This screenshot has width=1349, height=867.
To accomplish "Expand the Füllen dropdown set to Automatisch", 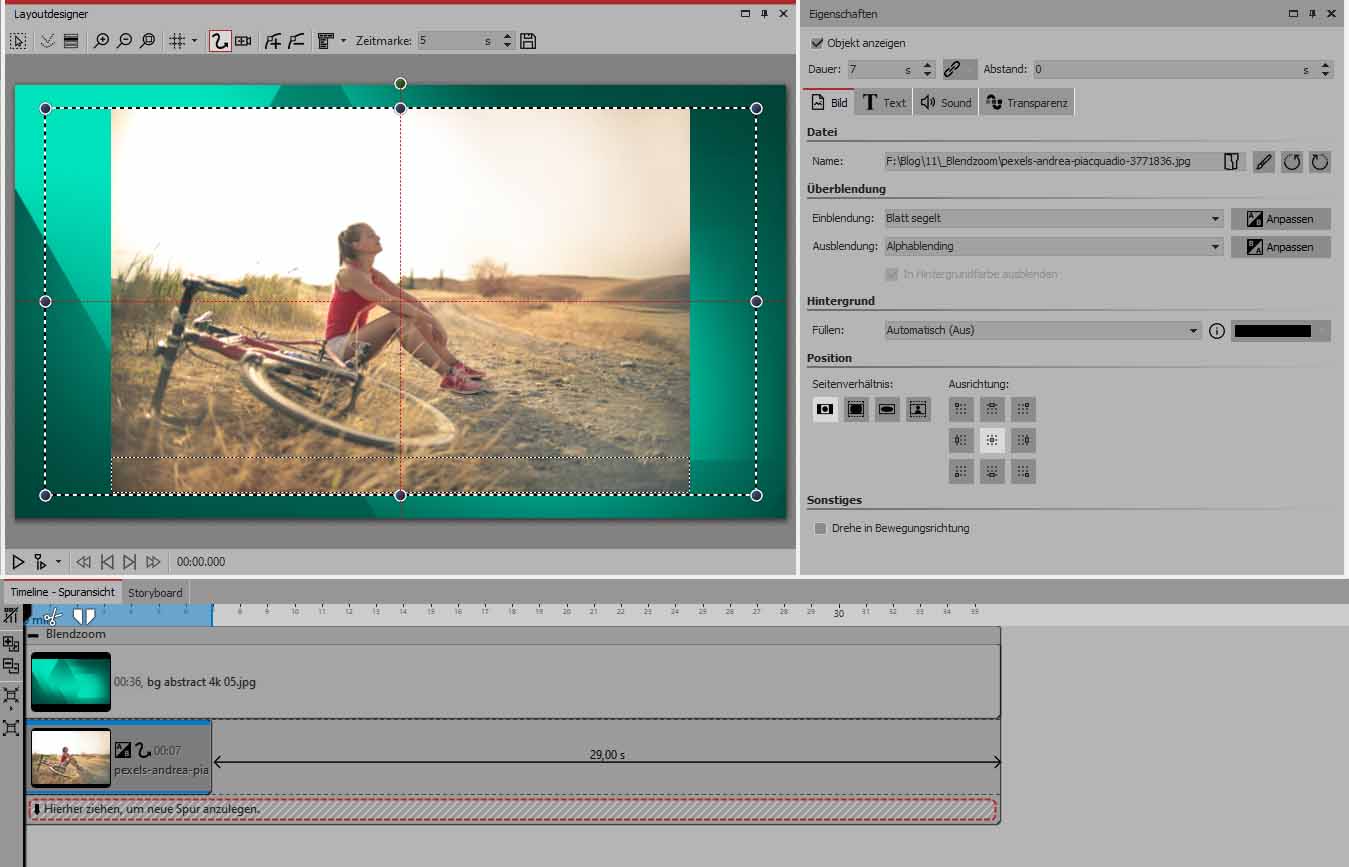I will pyautogui.click(x=1042, y=330).
